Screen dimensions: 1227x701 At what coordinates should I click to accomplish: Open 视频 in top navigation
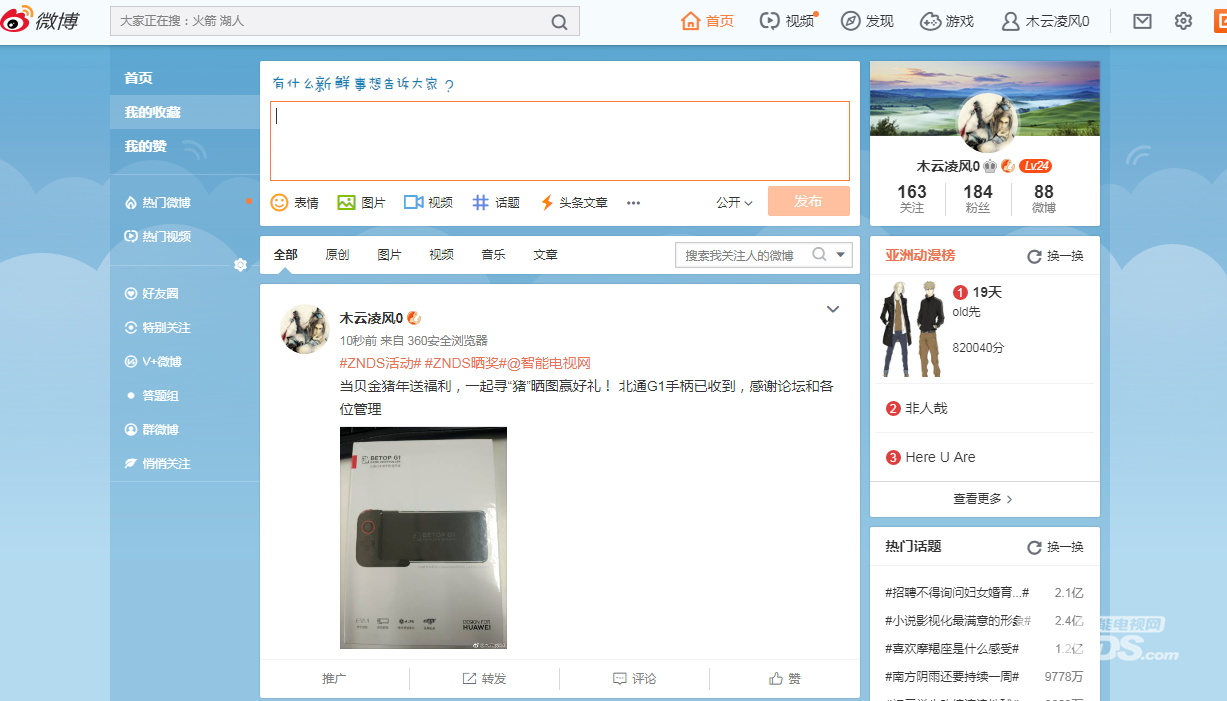[x=787, y=21]
